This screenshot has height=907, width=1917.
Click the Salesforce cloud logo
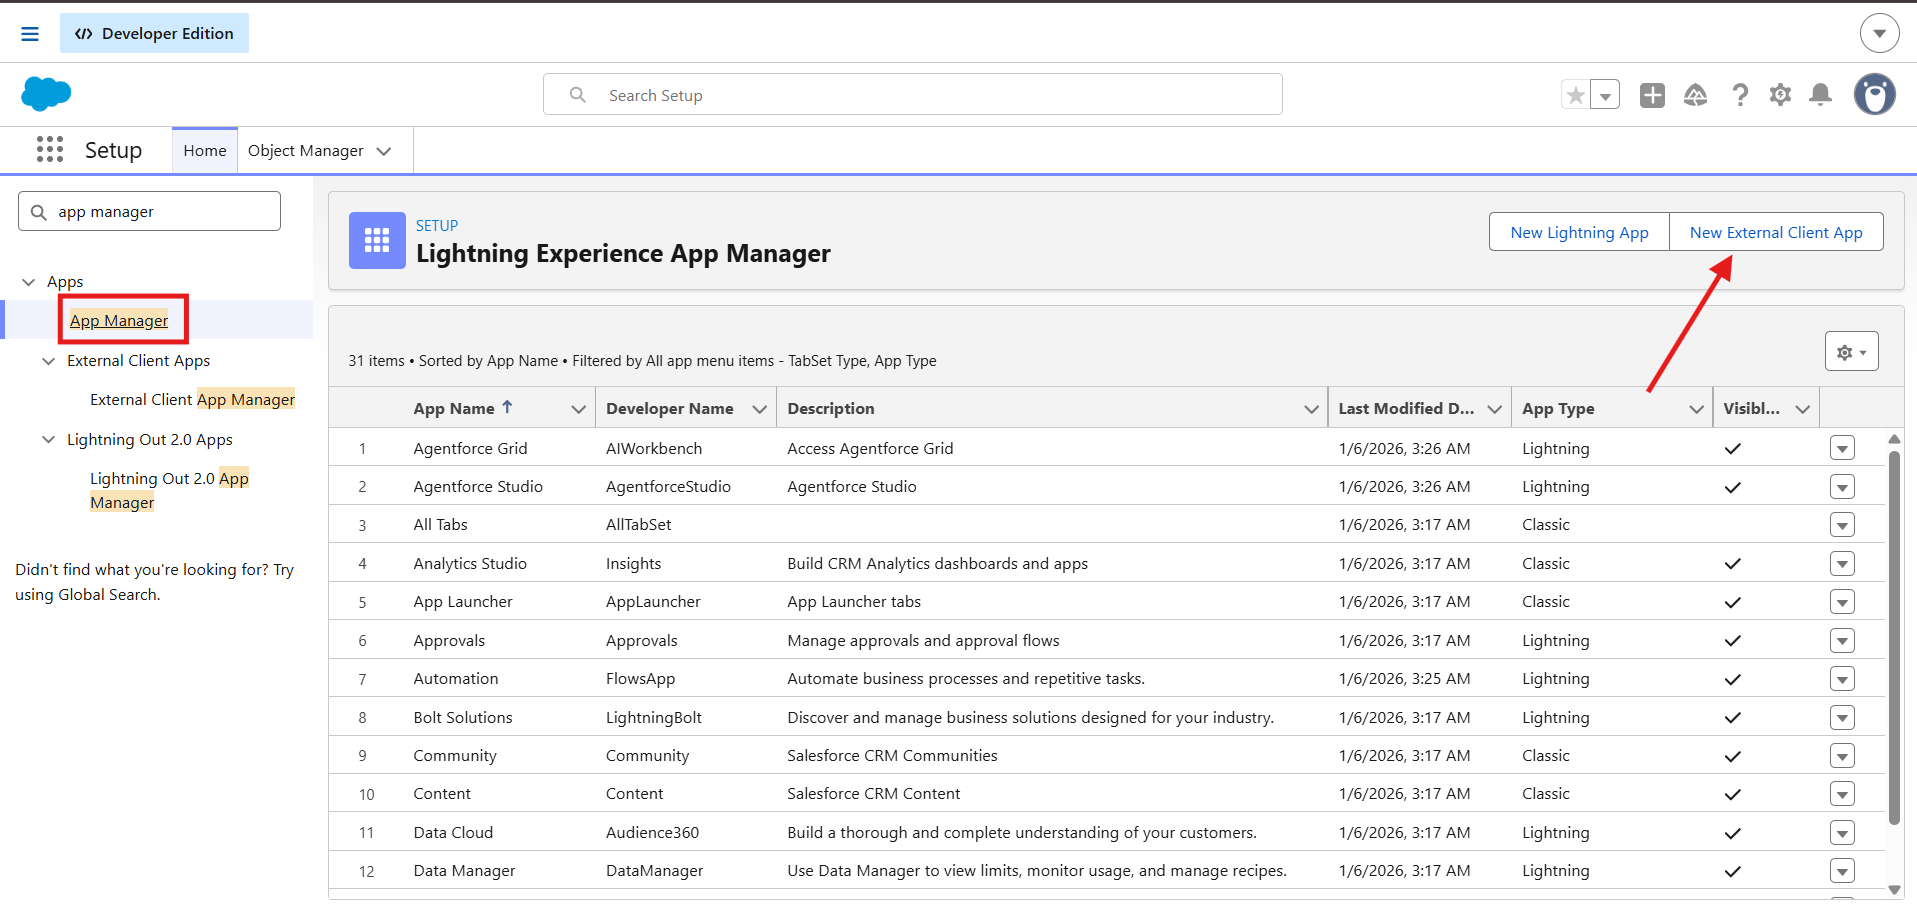click(x=46, y=94)
